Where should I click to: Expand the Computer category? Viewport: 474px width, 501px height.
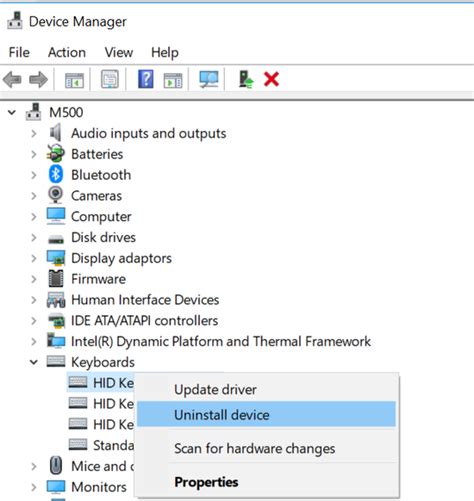click(34, 217)
